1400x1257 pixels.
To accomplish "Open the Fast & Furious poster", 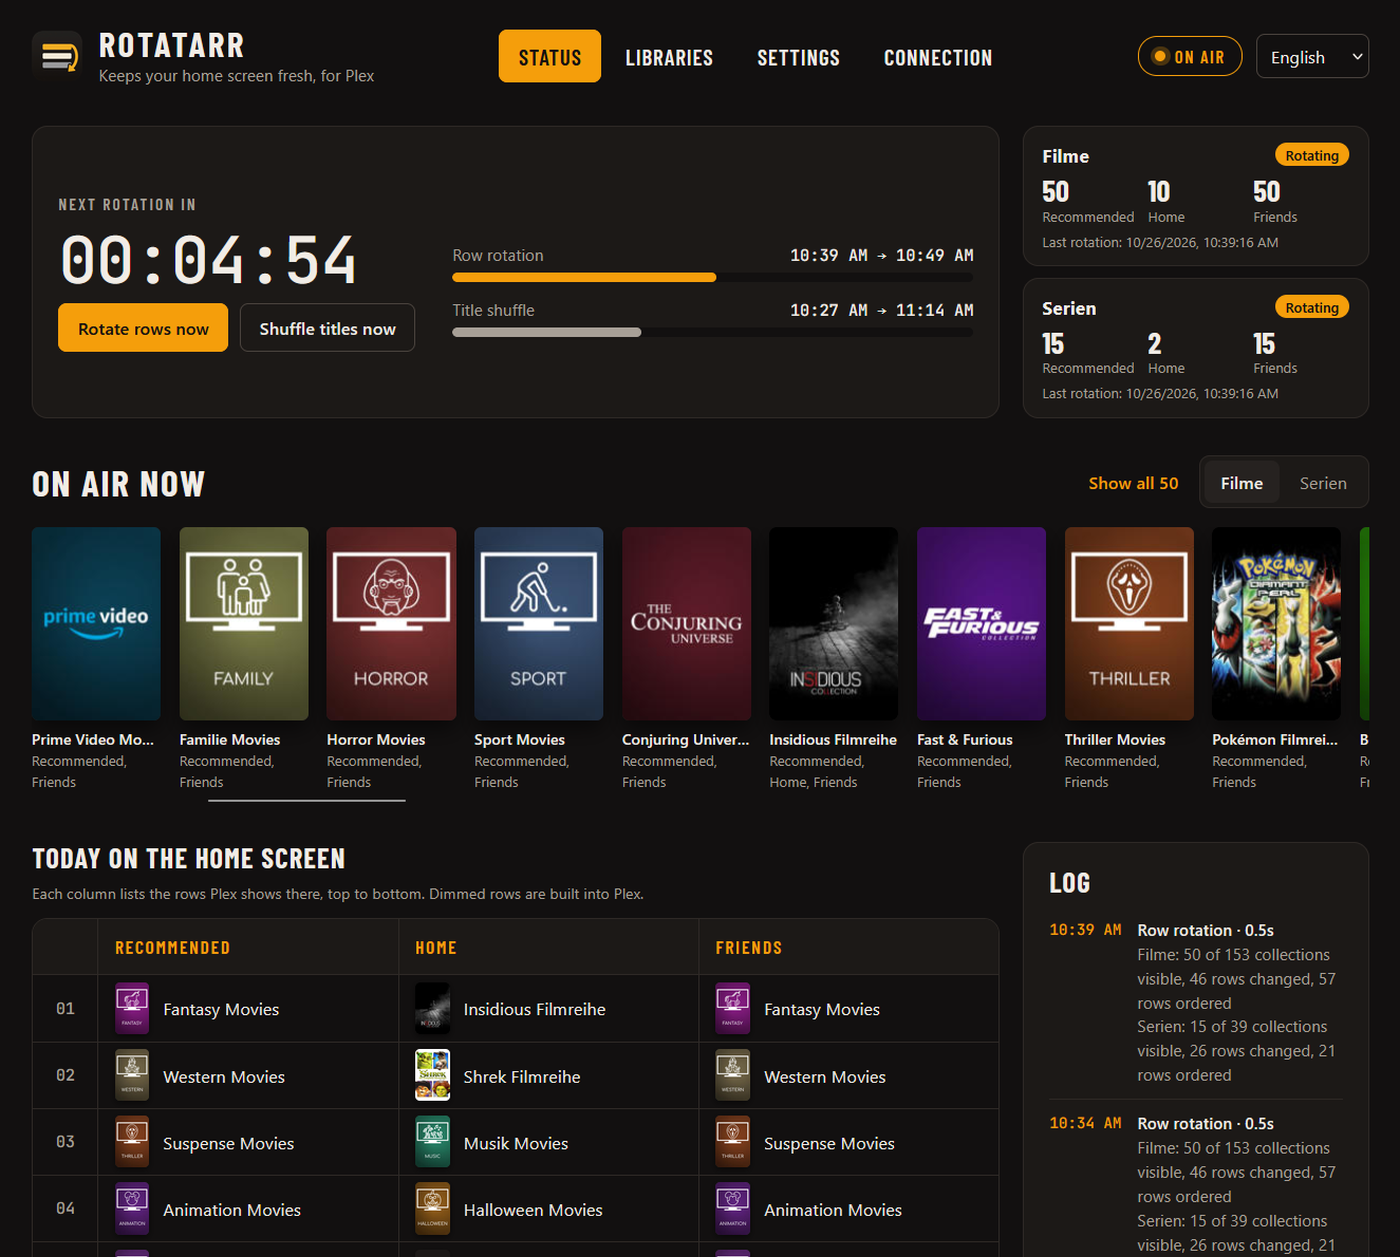I will tap(981, 624).
